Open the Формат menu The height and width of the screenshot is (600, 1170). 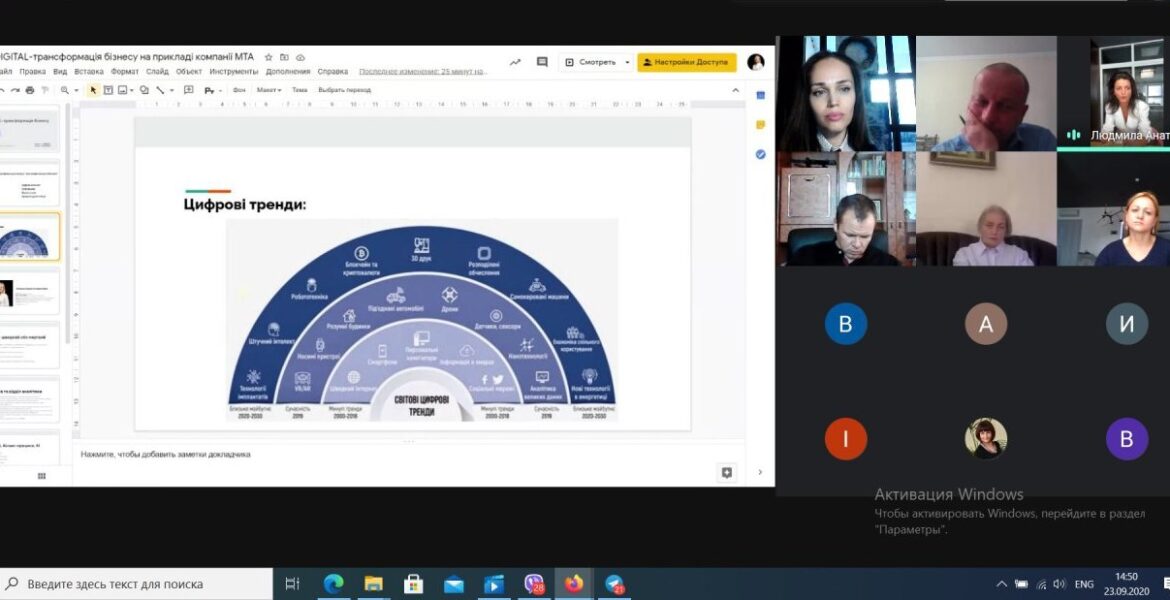click(x=125, y=72)
